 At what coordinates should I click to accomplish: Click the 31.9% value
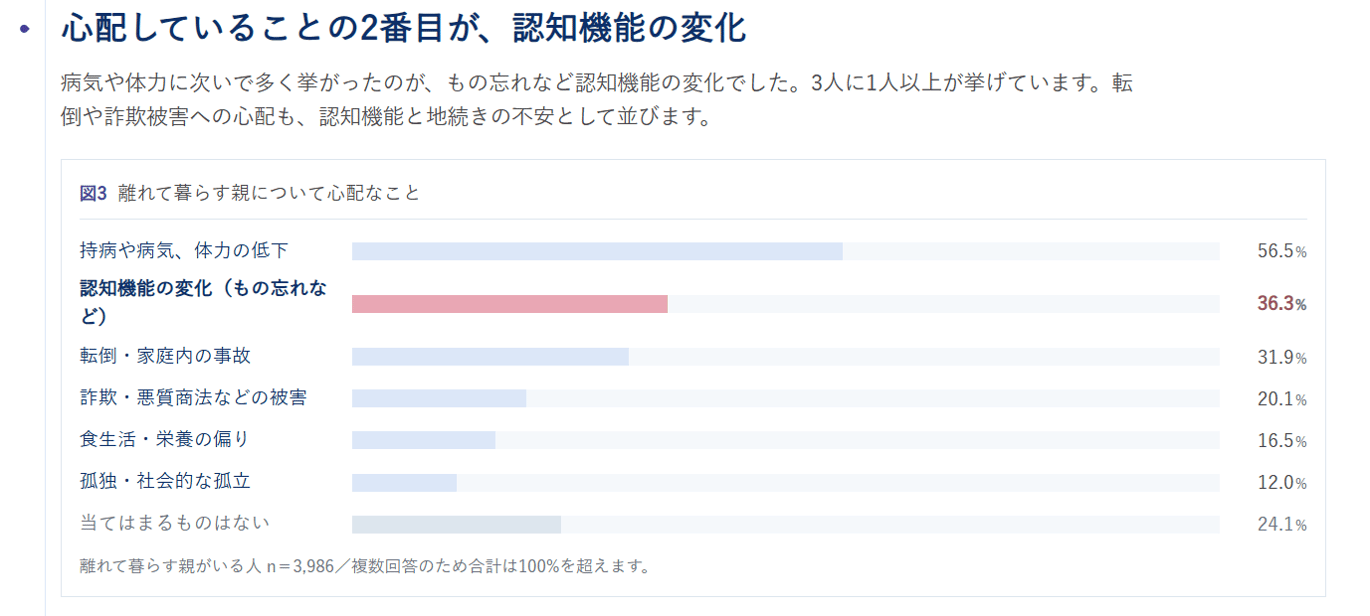(1282, 357)
